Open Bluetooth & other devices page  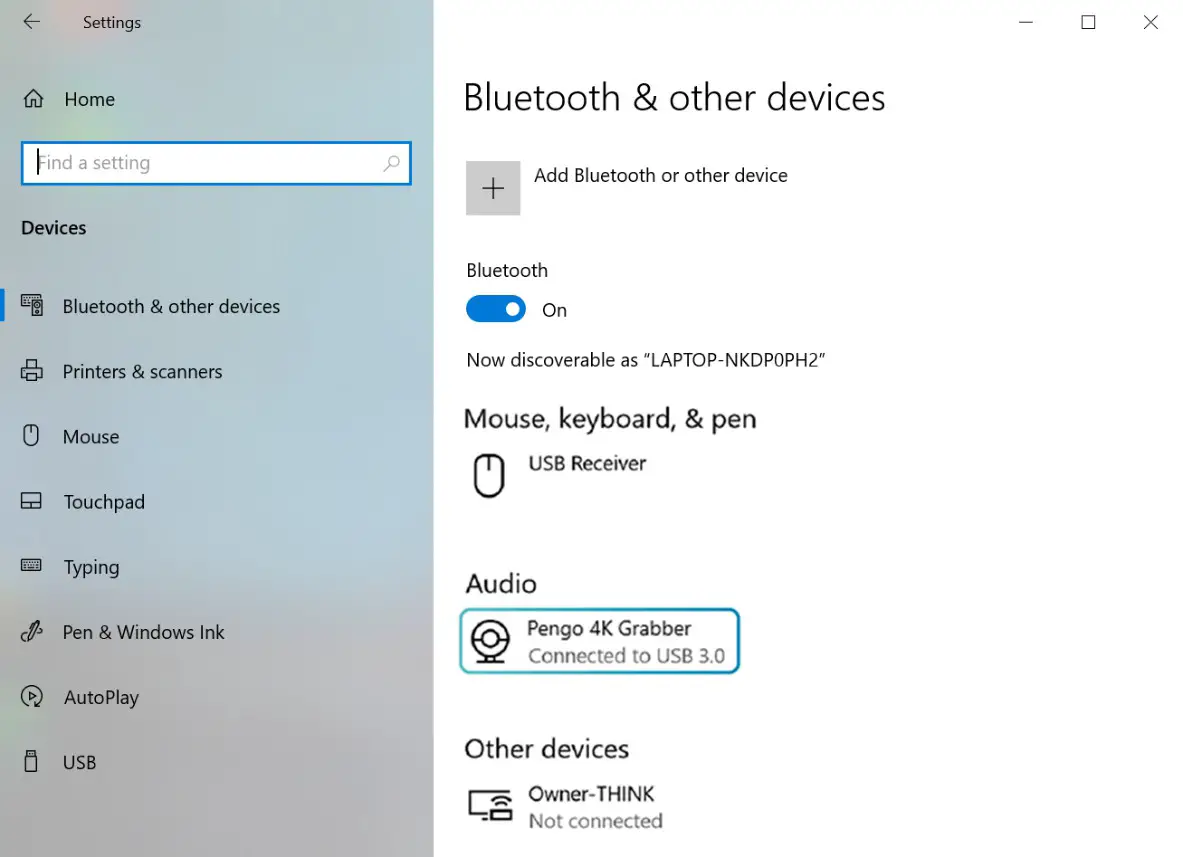(171, 307)
